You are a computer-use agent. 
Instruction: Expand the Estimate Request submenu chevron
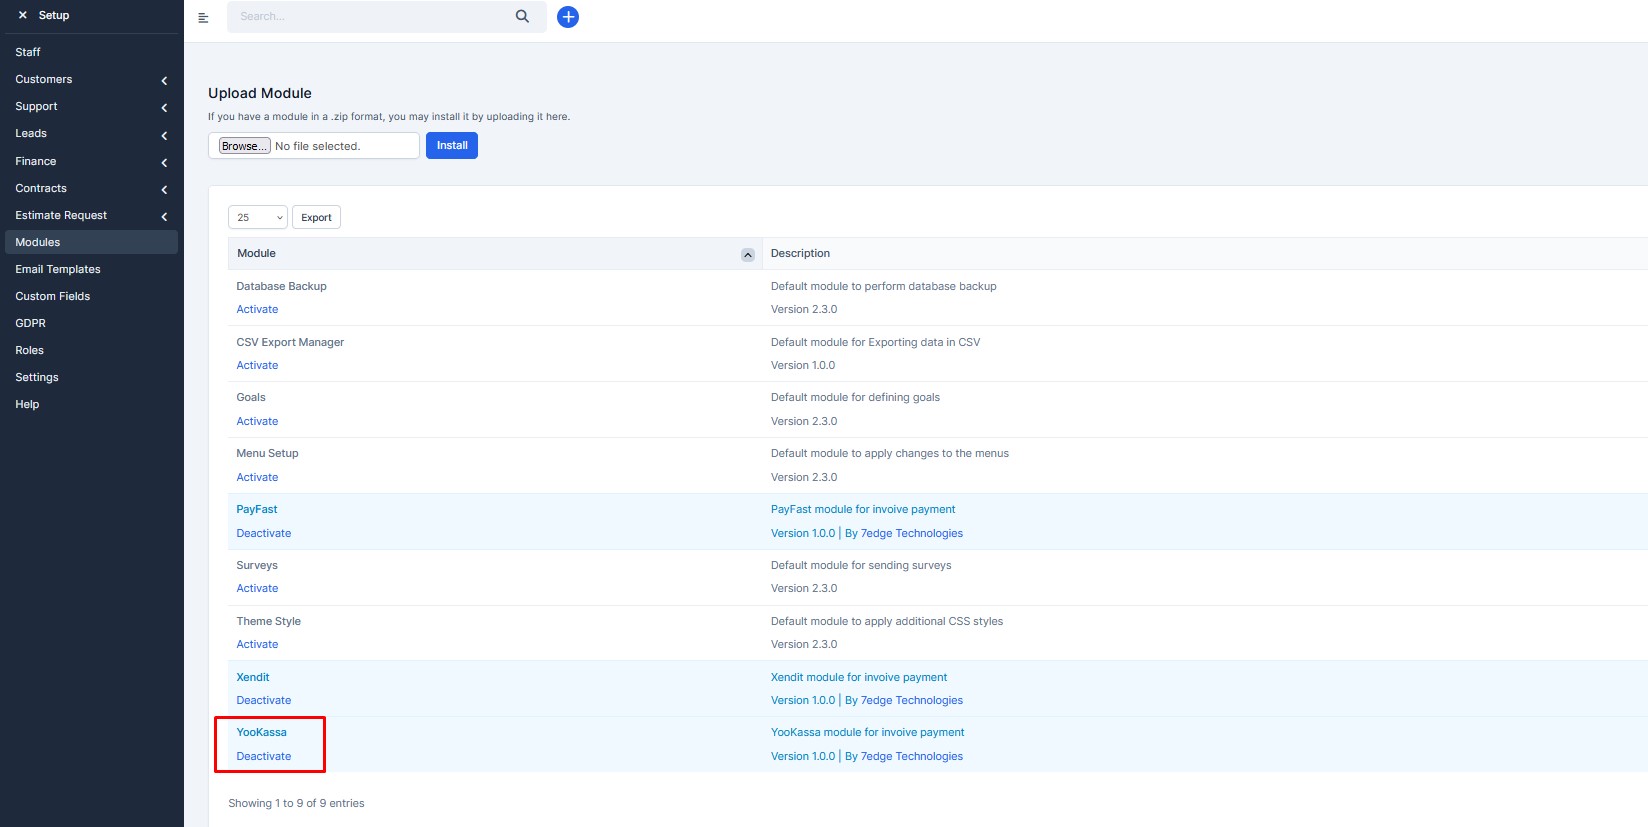coord(164,216)
